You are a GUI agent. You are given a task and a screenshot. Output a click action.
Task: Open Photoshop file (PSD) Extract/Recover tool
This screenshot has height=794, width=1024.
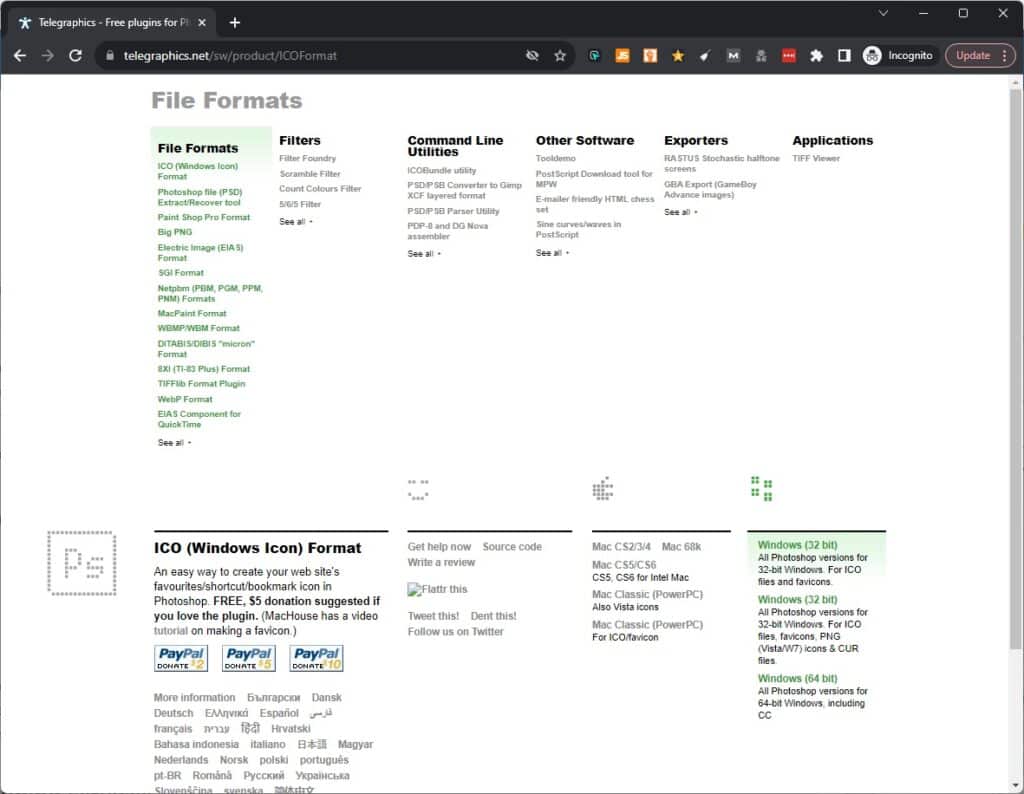pyautogui.click(x=200, y=197)
